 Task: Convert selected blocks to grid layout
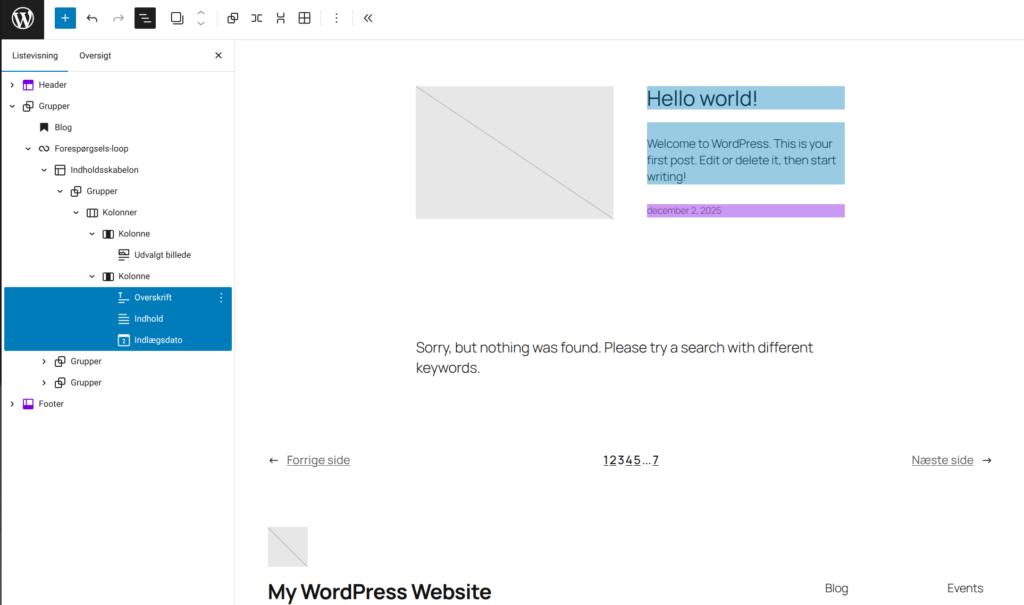pos(304,18)
